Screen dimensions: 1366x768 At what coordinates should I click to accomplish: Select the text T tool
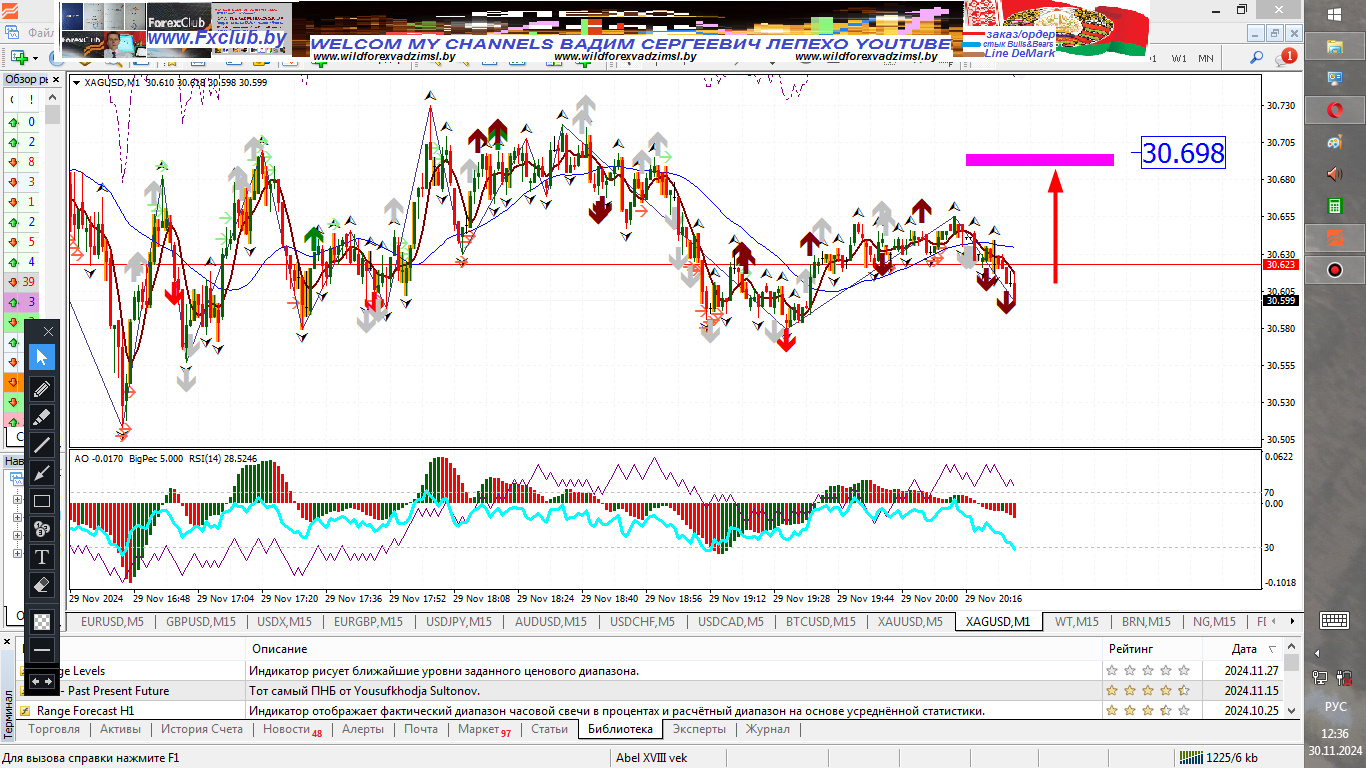(42, 556)
